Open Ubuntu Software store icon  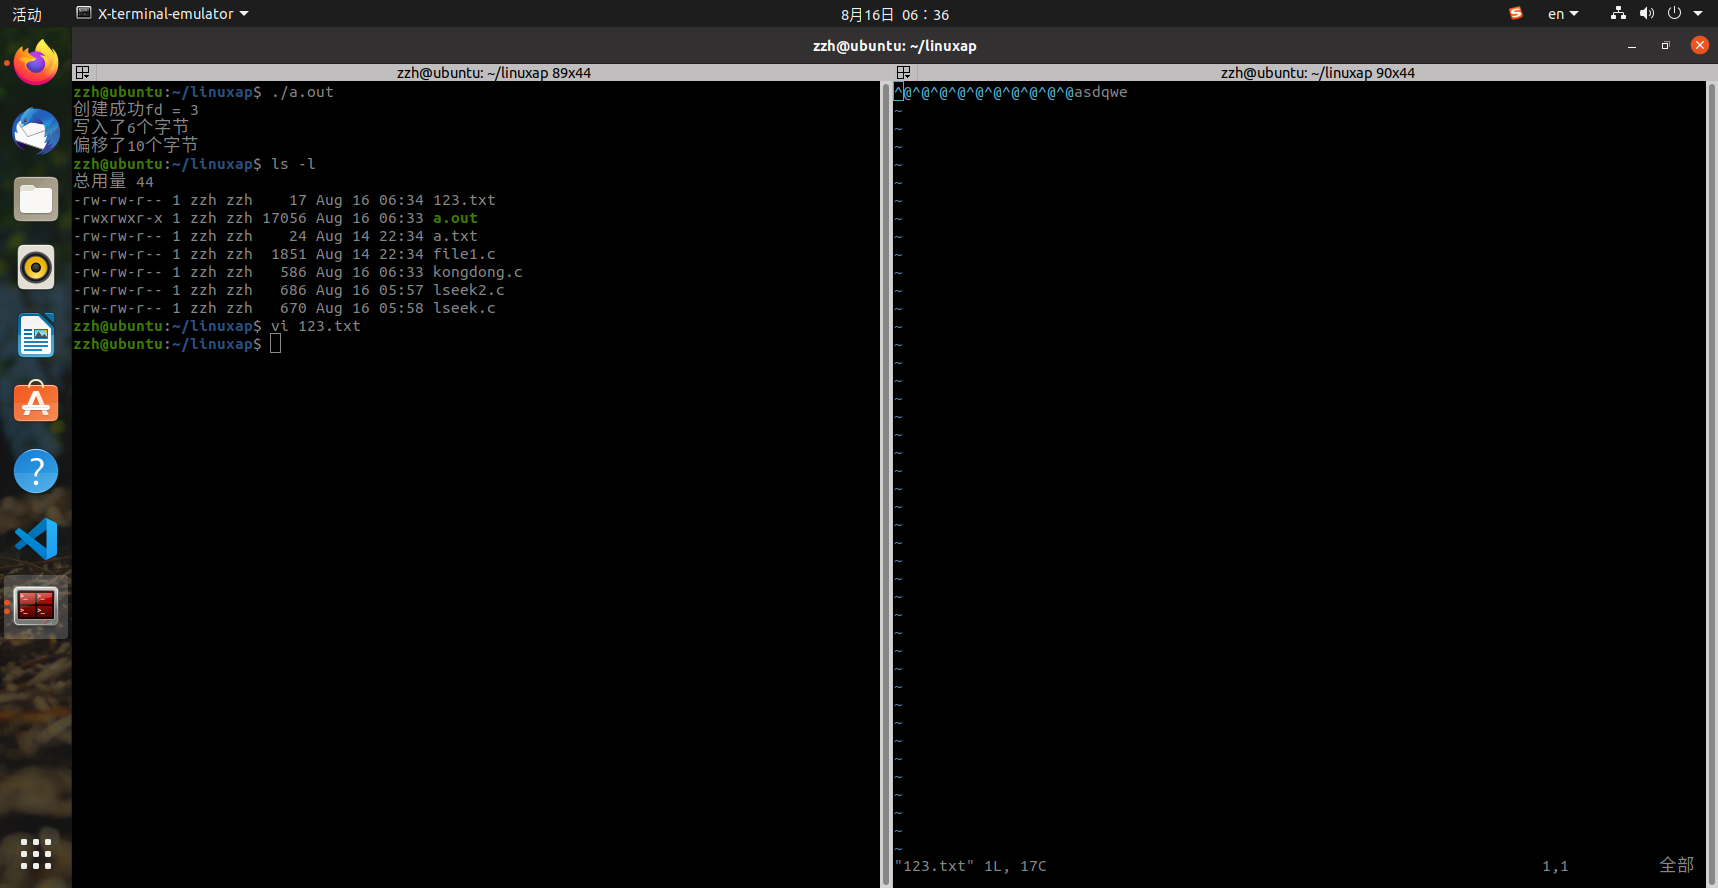pyautogui.click(x=36, y=403)
